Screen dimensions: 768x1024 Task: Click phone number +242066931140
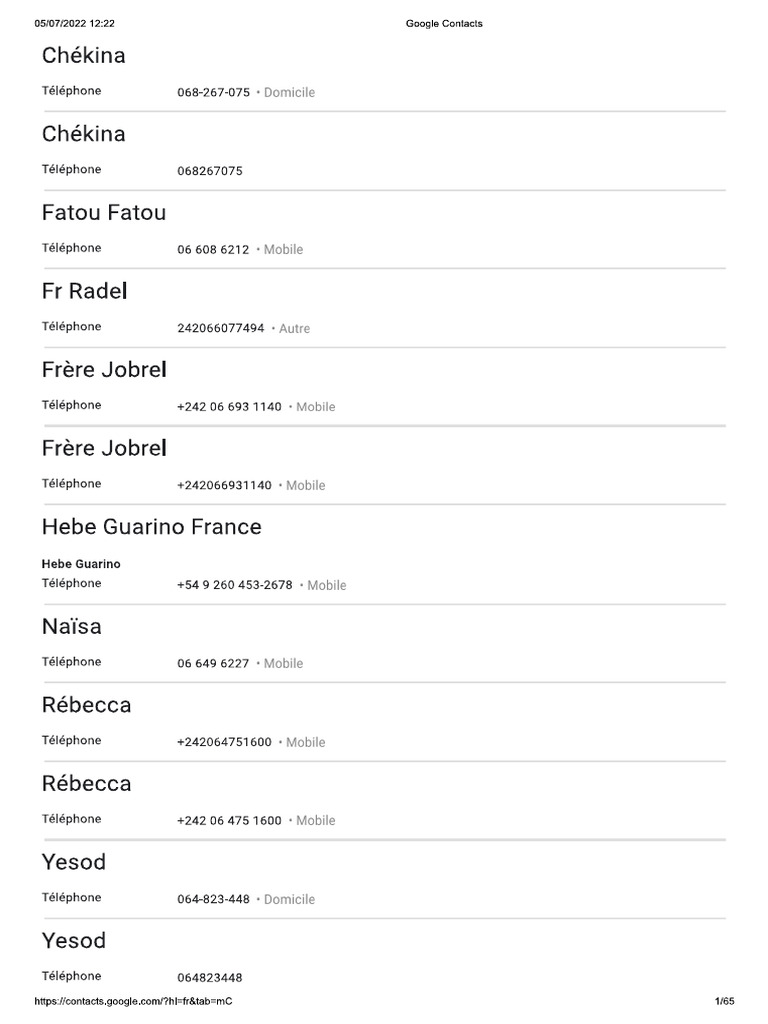coord(224,485)
